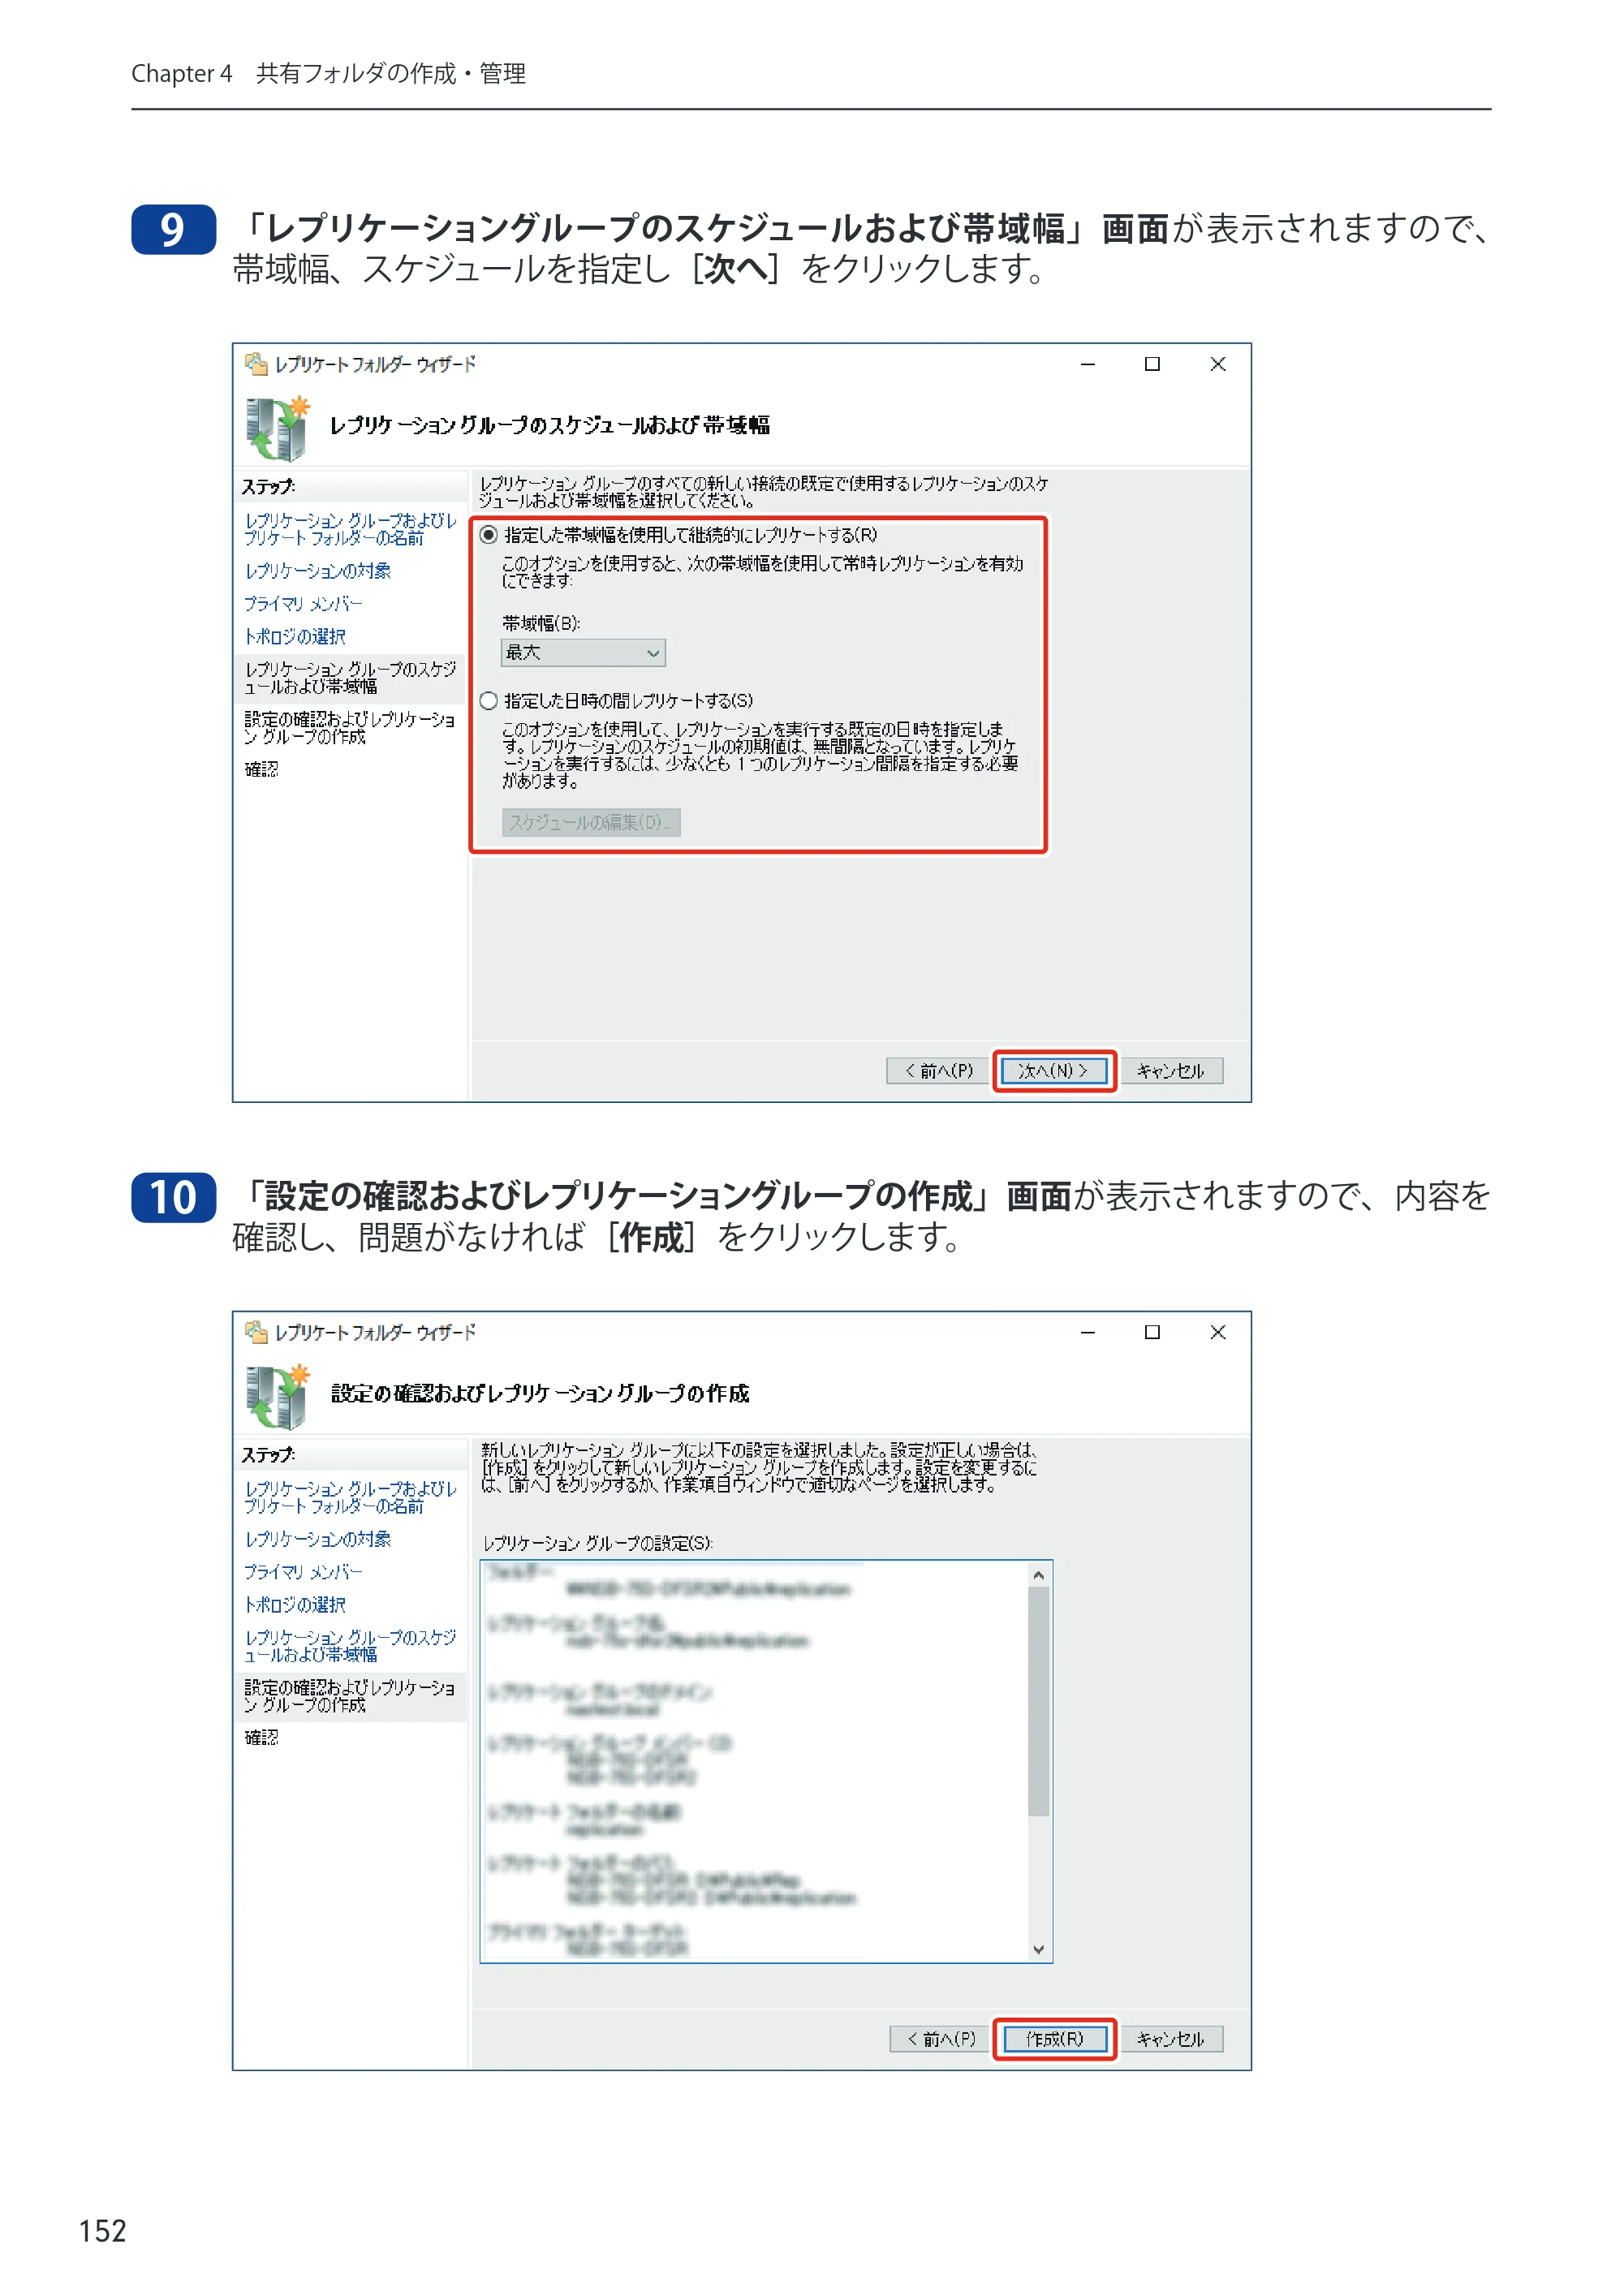The width and height of the screenshot is (1624, 2296).
Task: Close the upper wizard window
Action: pyautogui.click(x=1217, y=364)
